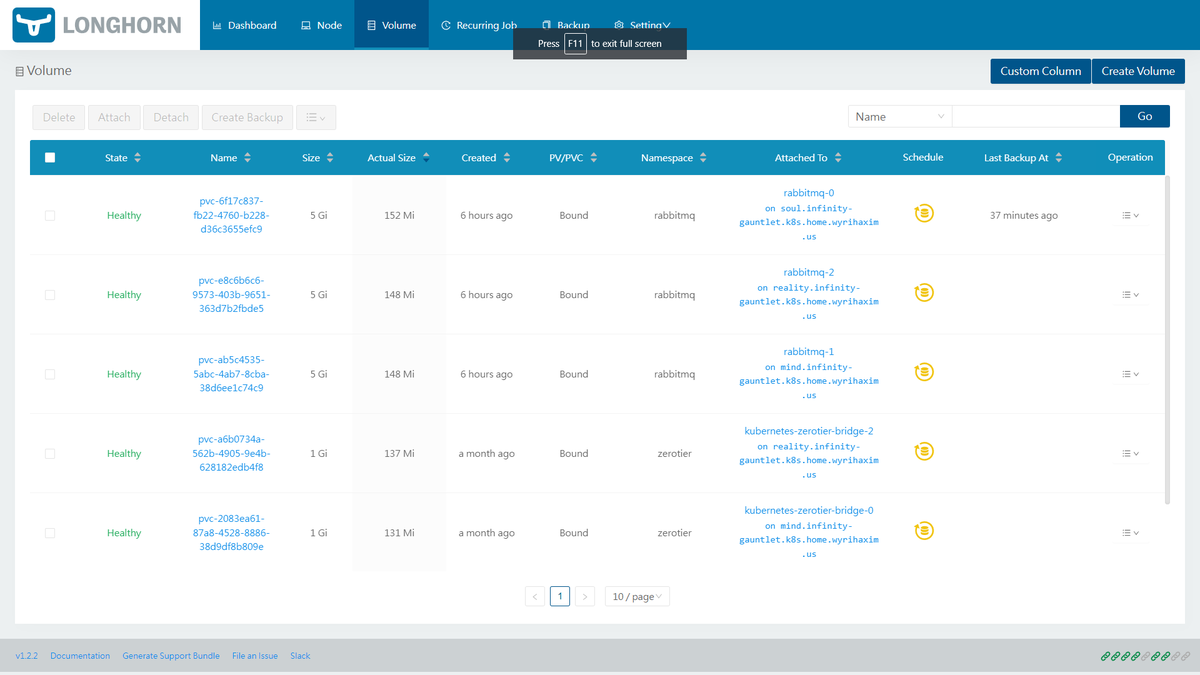Click the Go search button
This screenshot has height=675, width=1200.
pos(1145,117)
